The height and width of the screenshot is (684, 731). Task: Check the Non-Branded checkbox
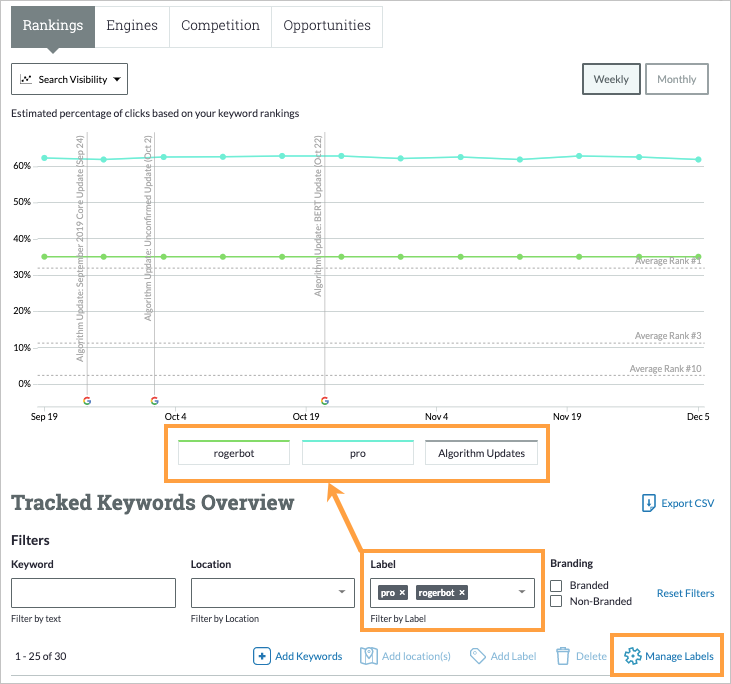click(556, 601)
